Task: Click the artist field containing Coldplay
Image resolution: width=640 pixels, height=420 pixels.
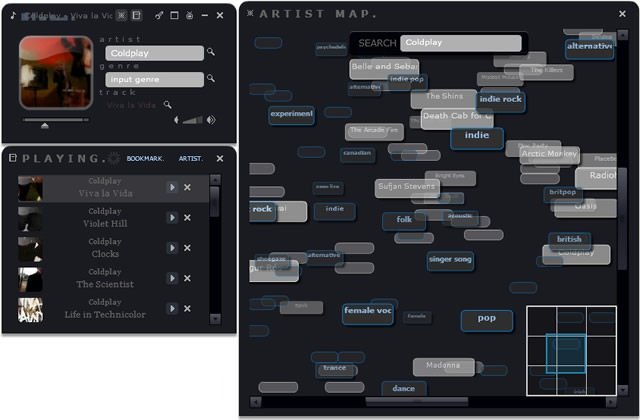Action: coord(154,53)
